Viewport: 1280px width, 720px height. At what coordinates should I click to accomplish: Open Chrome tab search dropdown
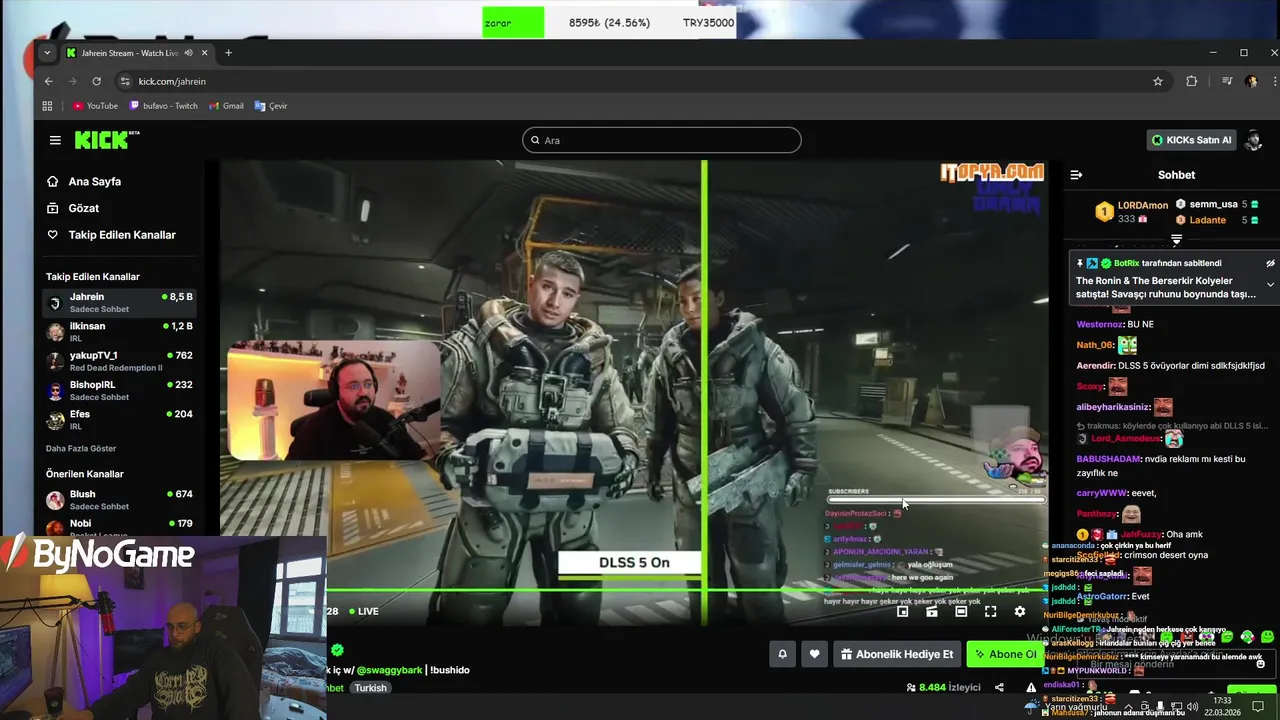coord(47,53)
